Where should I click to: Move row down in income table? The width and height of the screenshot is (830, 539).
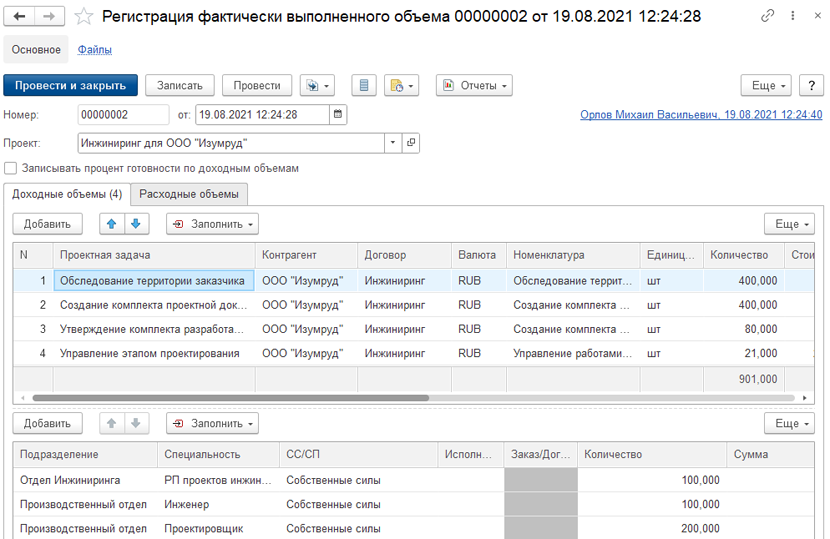pos(136,224)
